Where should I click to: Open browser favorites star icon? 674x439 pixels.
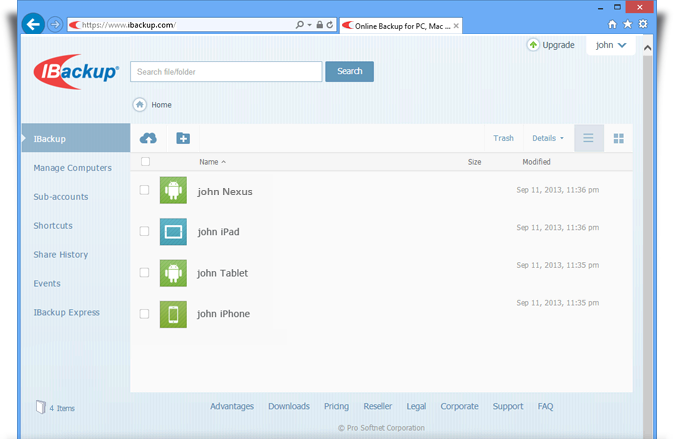coord(628,24)
